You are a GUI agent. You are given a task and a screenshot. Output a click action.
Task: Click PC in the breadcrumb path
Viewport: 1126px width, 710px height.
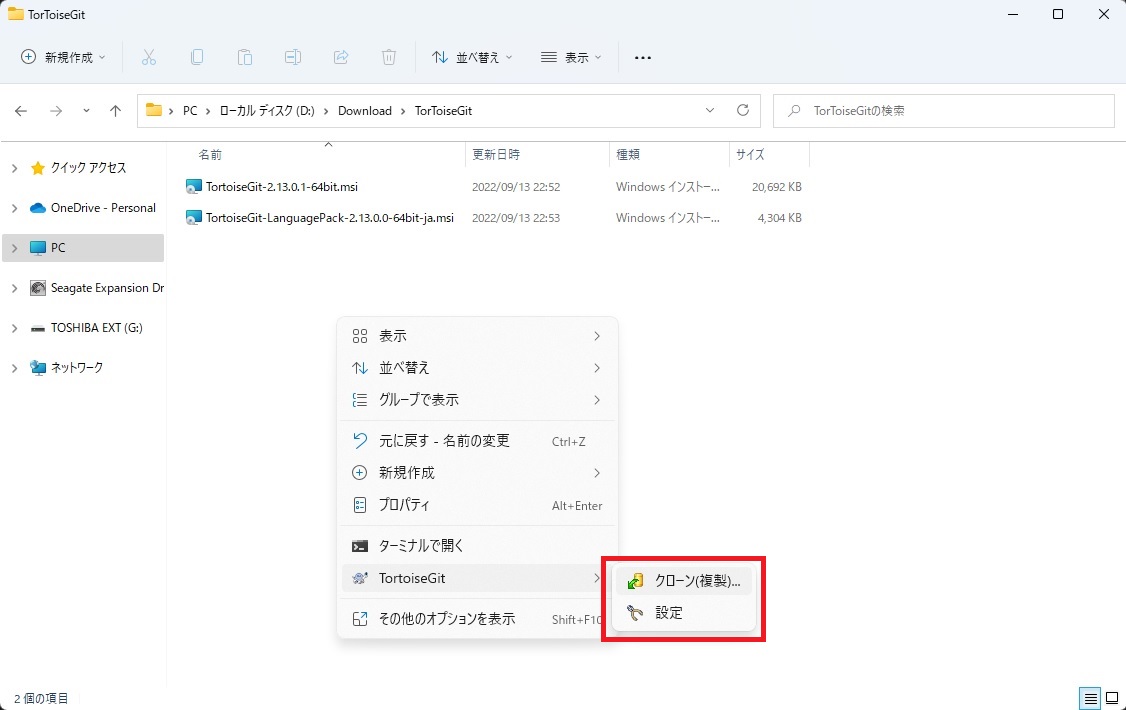click(x=190, y=111)
